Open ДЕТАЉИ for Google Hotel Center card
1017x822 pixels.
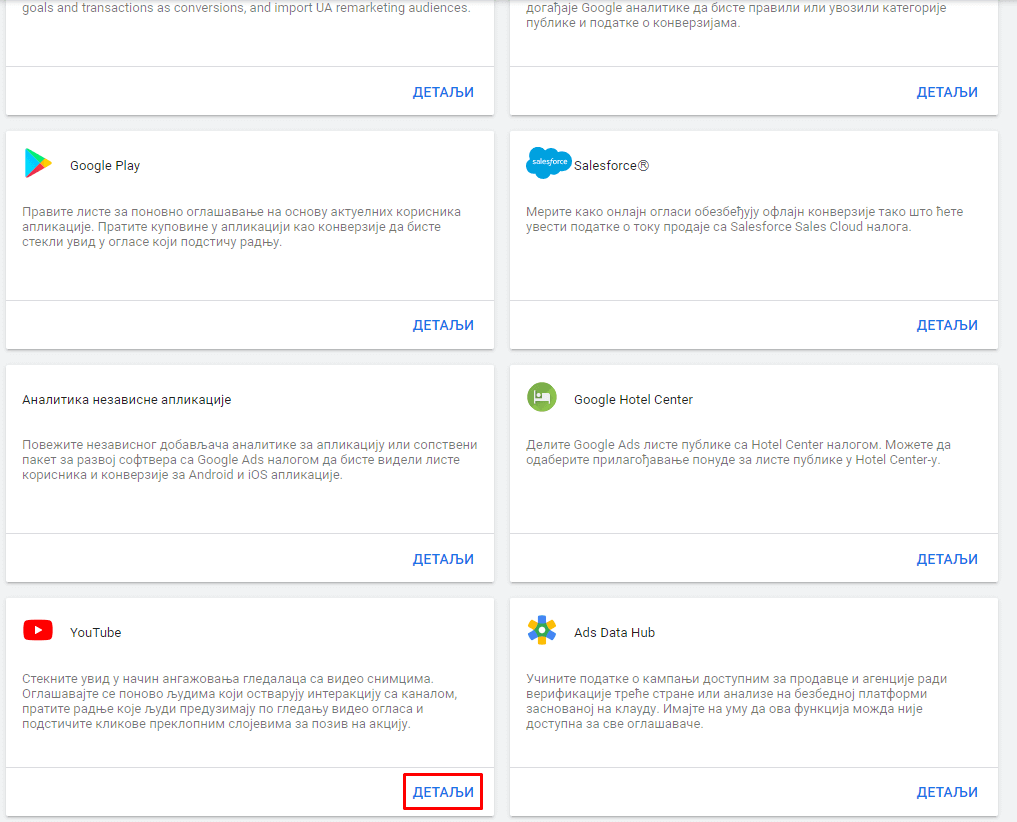[947, 559]
